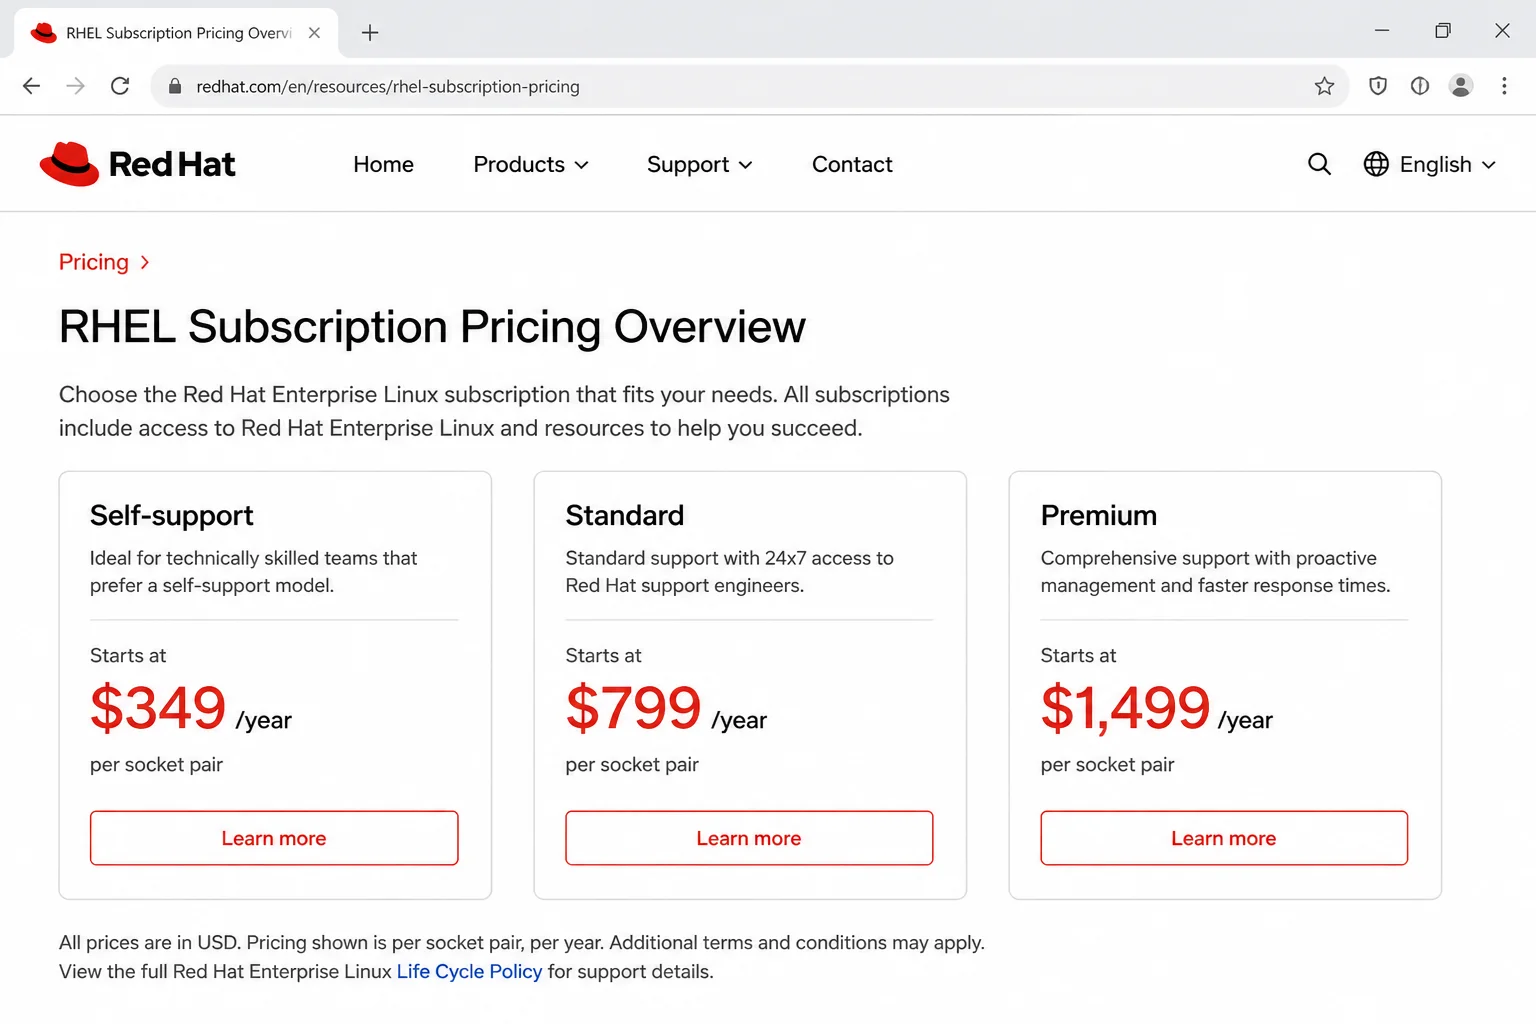Bookmark this page with the star icon
1536x1024 pixels.
click(1324, 86)
